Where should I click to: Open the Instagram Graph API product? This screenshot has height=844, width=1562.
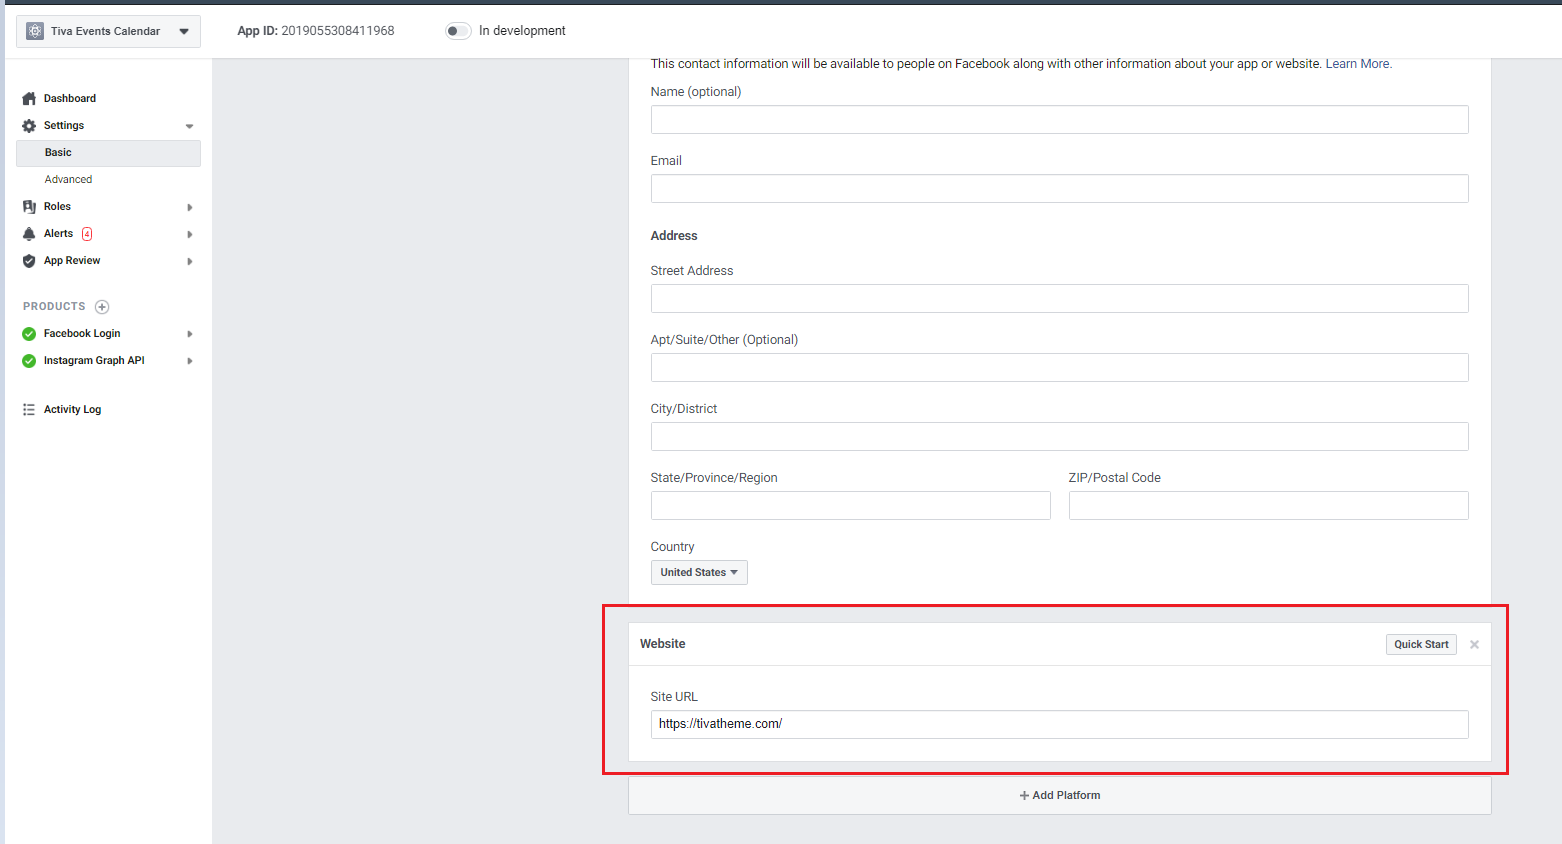tap(94, 361)
